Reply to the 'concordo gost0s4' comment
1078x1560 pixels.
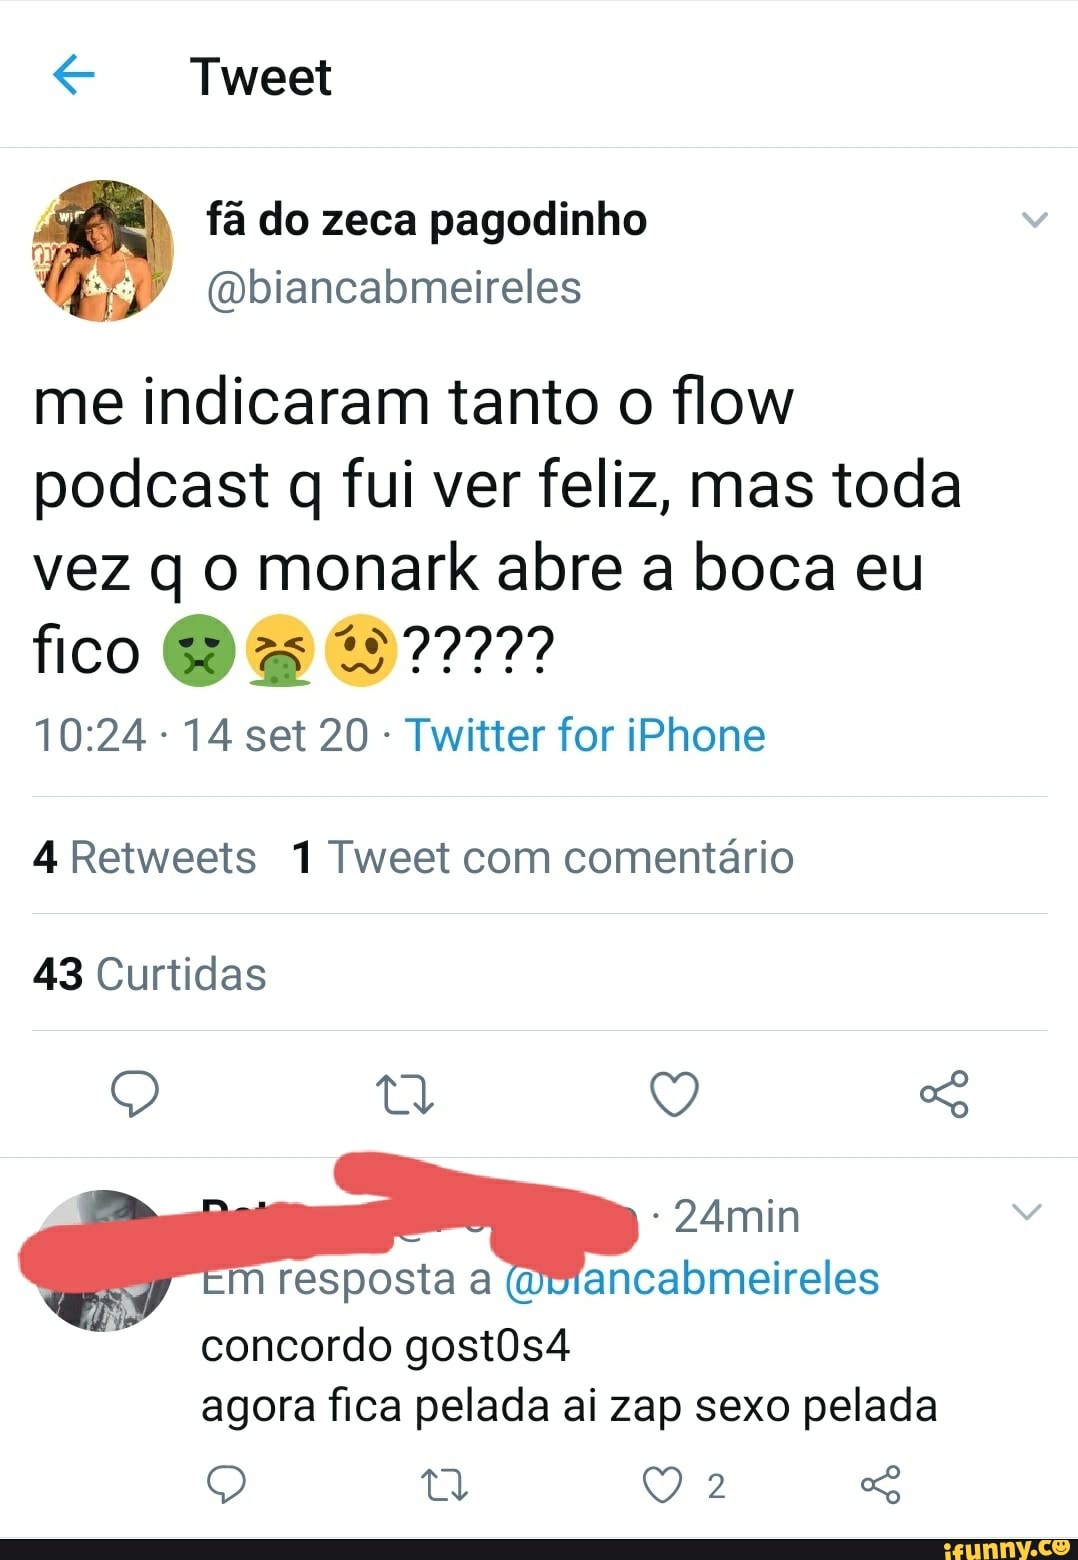226,1484
